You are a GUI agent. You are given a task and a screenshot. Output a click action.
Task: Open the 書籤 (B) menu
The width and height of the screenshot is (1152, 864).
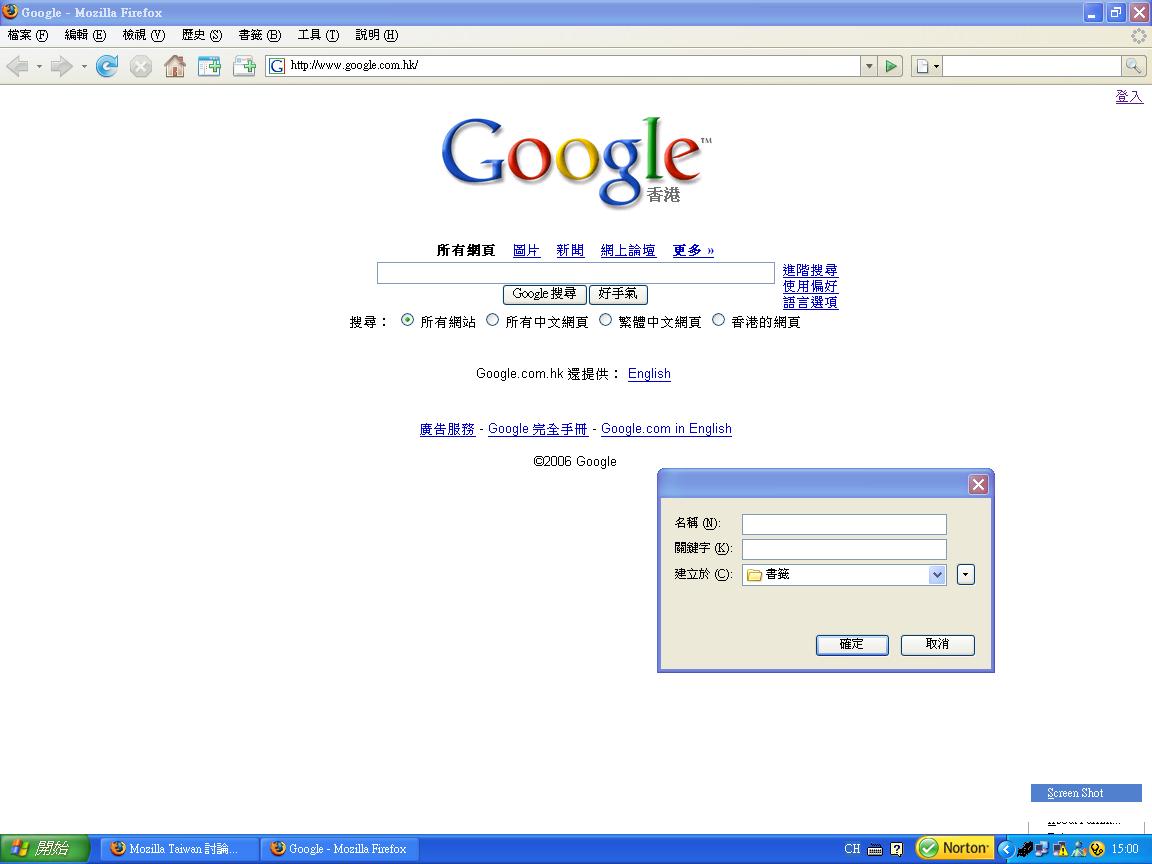tap(259, 35)
